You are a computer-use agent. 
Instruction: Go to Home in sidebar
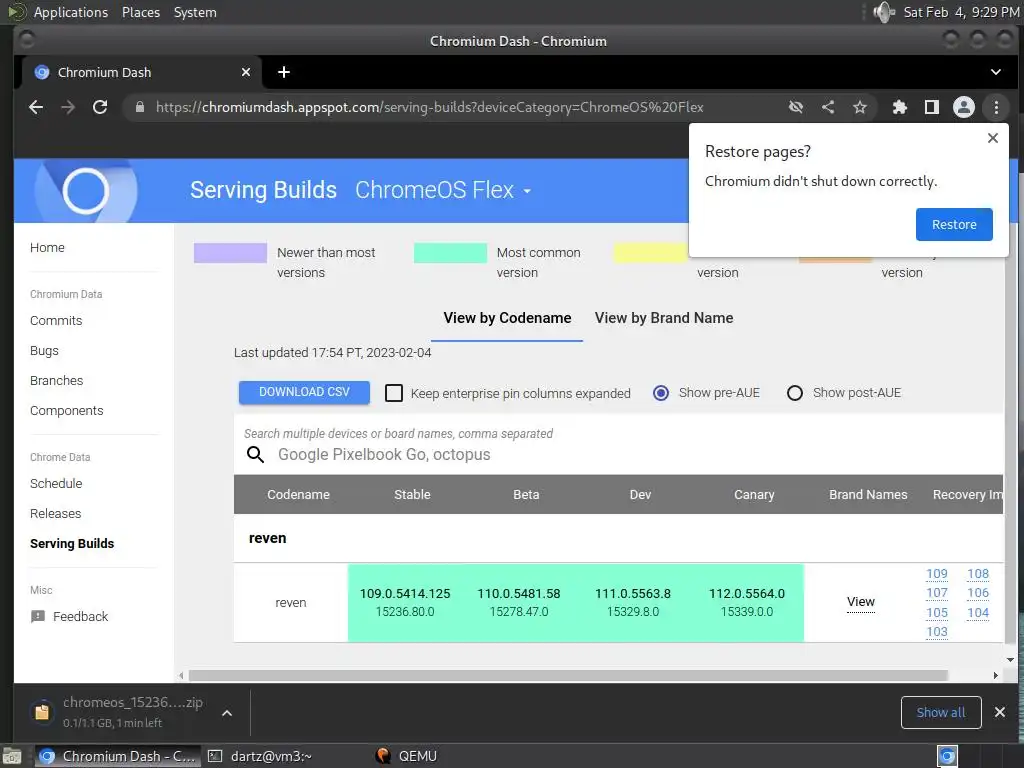pyautogui.click(x=47, y=248)
